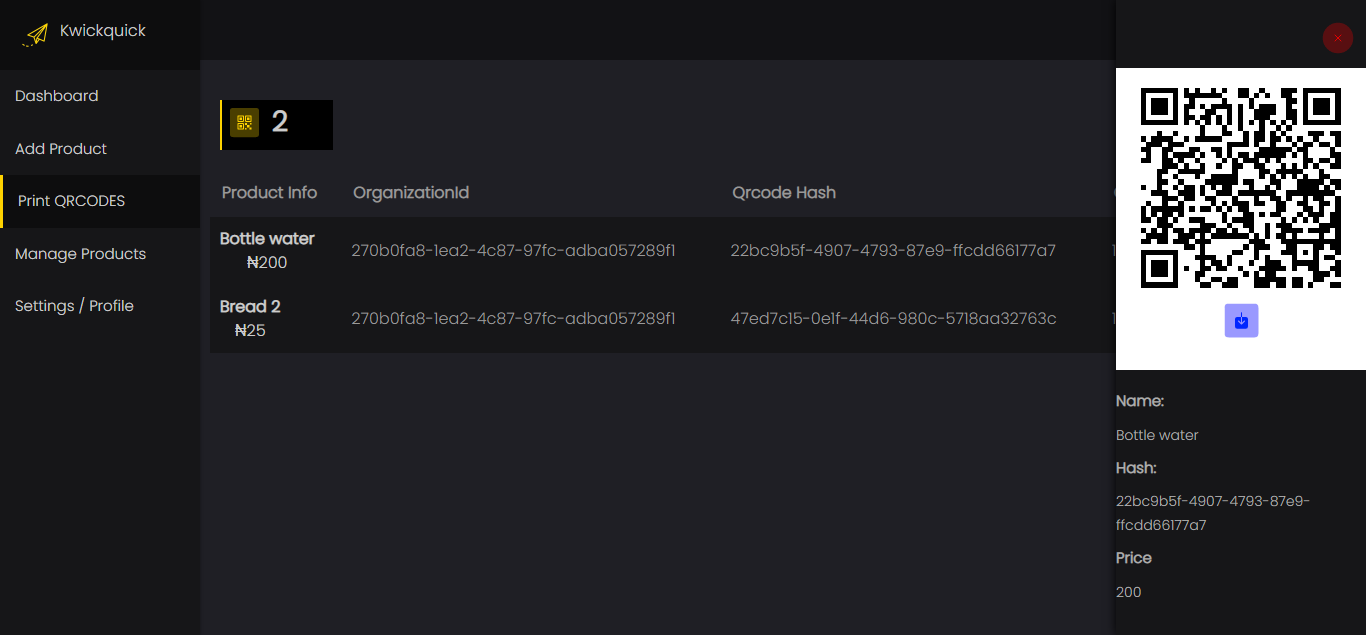Close the QR details panel
The height and width of the screenshot is (635, 1366).
pos(1338,38)
